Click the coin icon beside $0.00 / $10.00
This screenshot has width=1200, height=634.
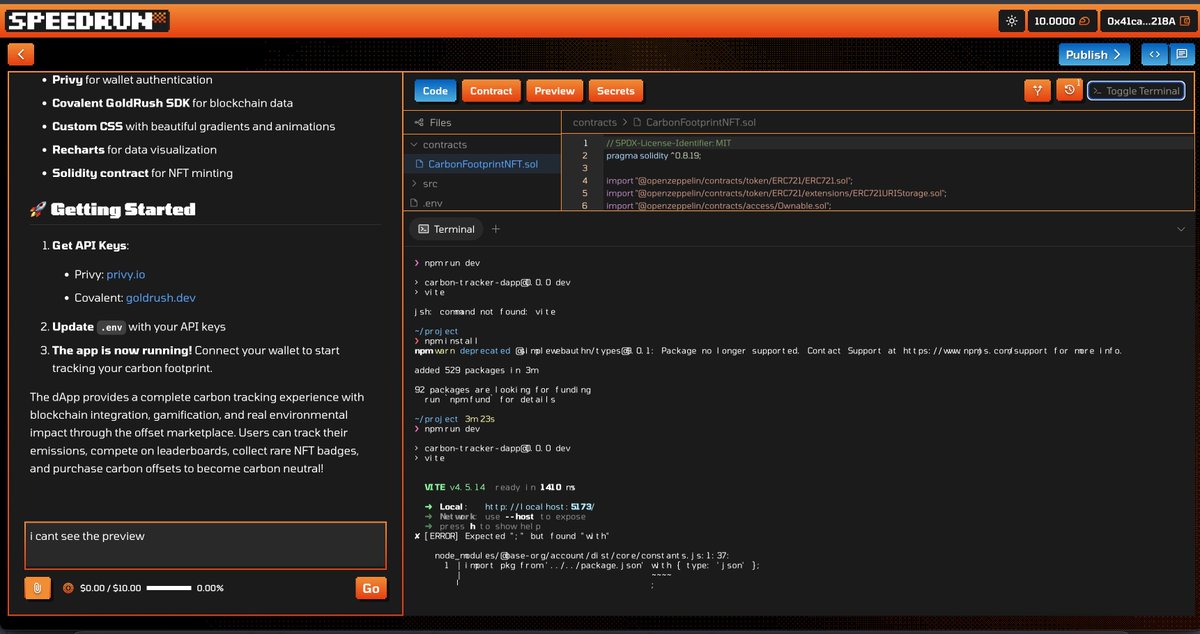(x=68, y=588)
